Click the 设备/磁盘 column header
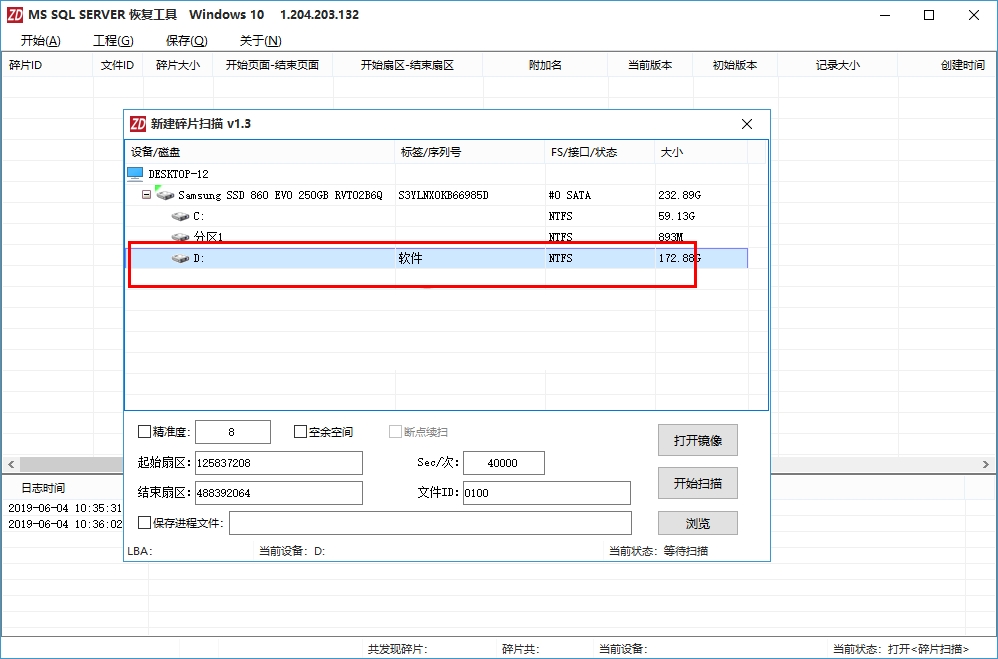The image size is (998, 659). pos(260,152)
